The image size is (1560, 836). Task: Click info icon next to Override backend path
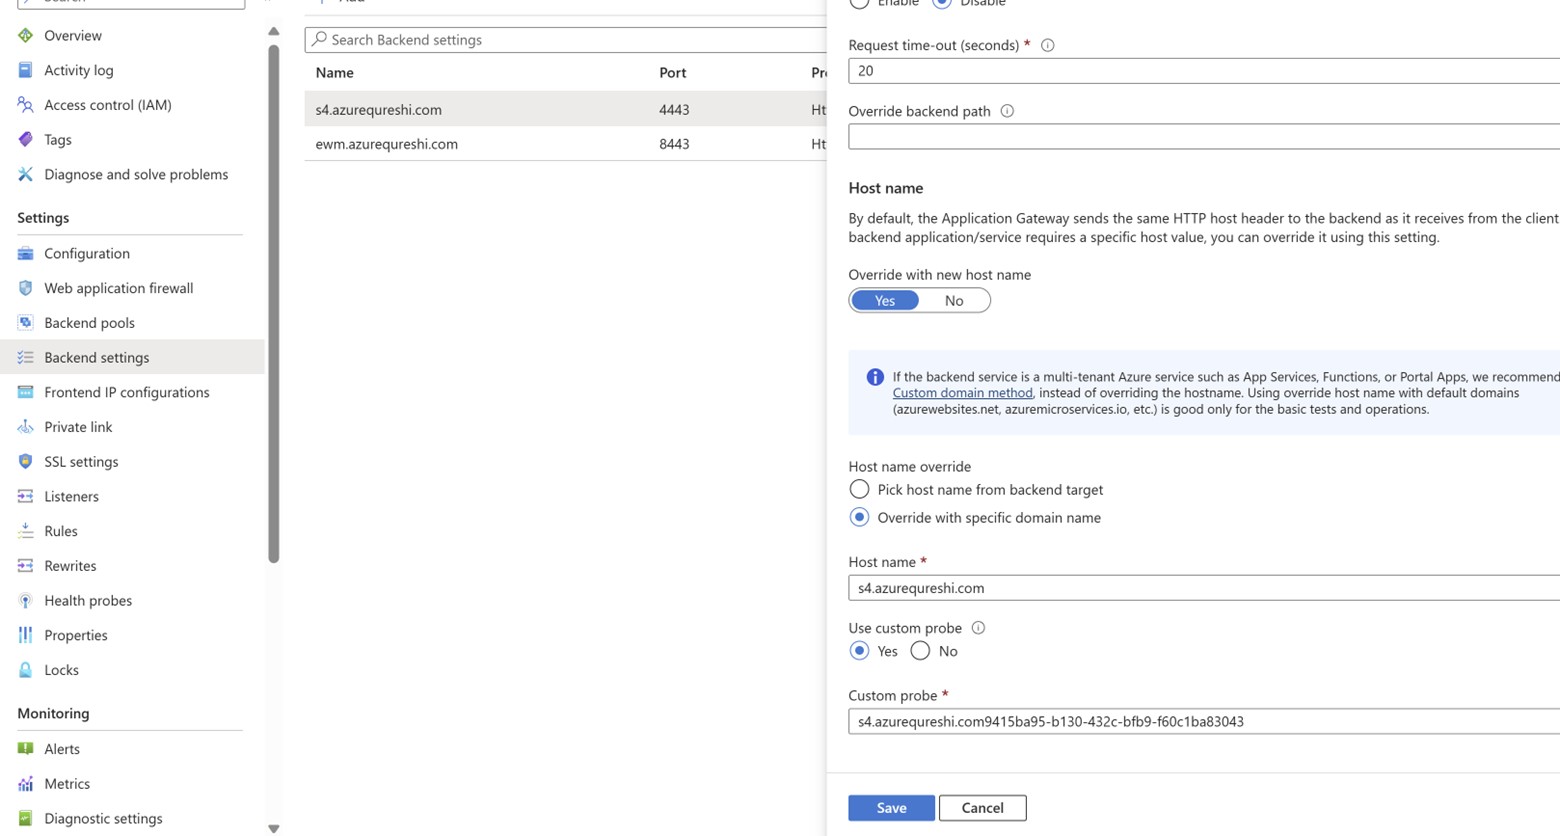point(1007,111)
